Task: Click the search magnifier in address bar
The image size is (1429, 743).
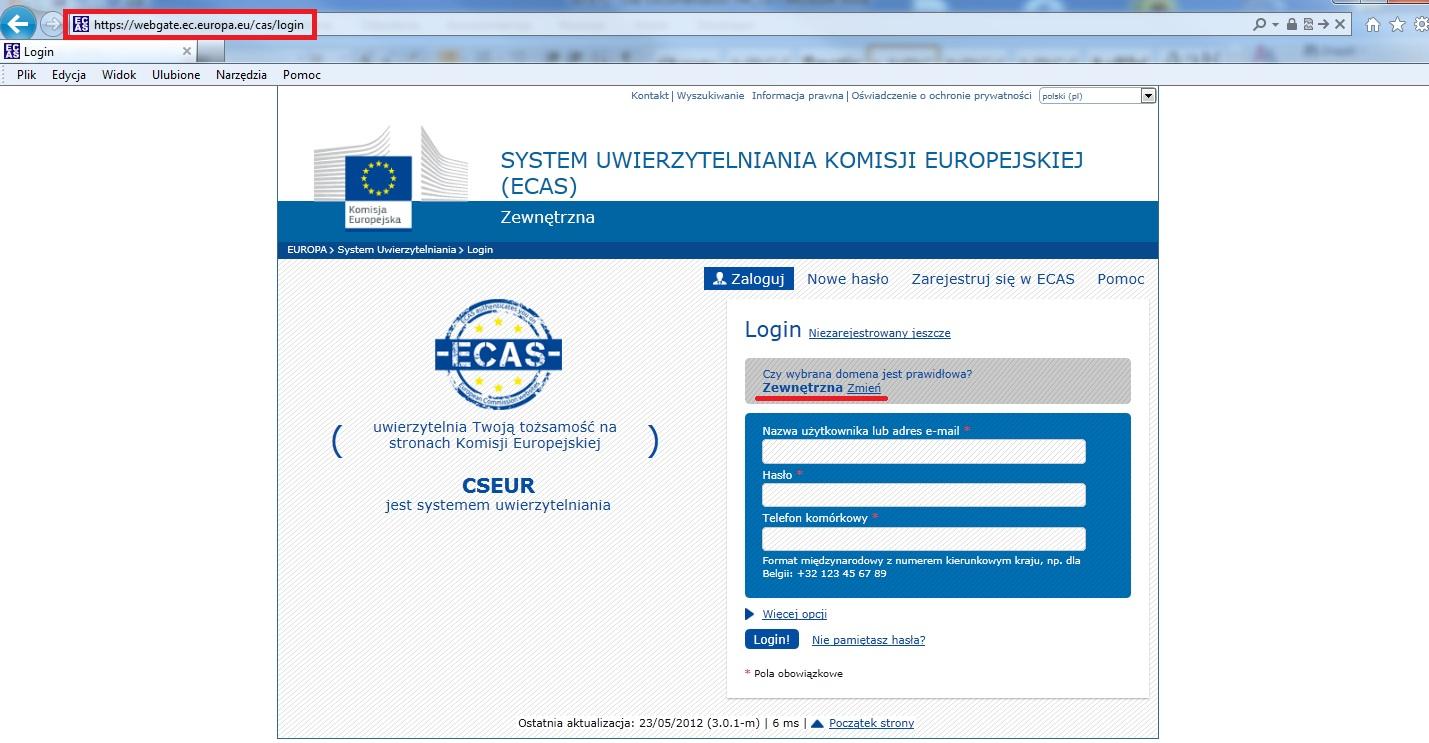Action: 1260,24
